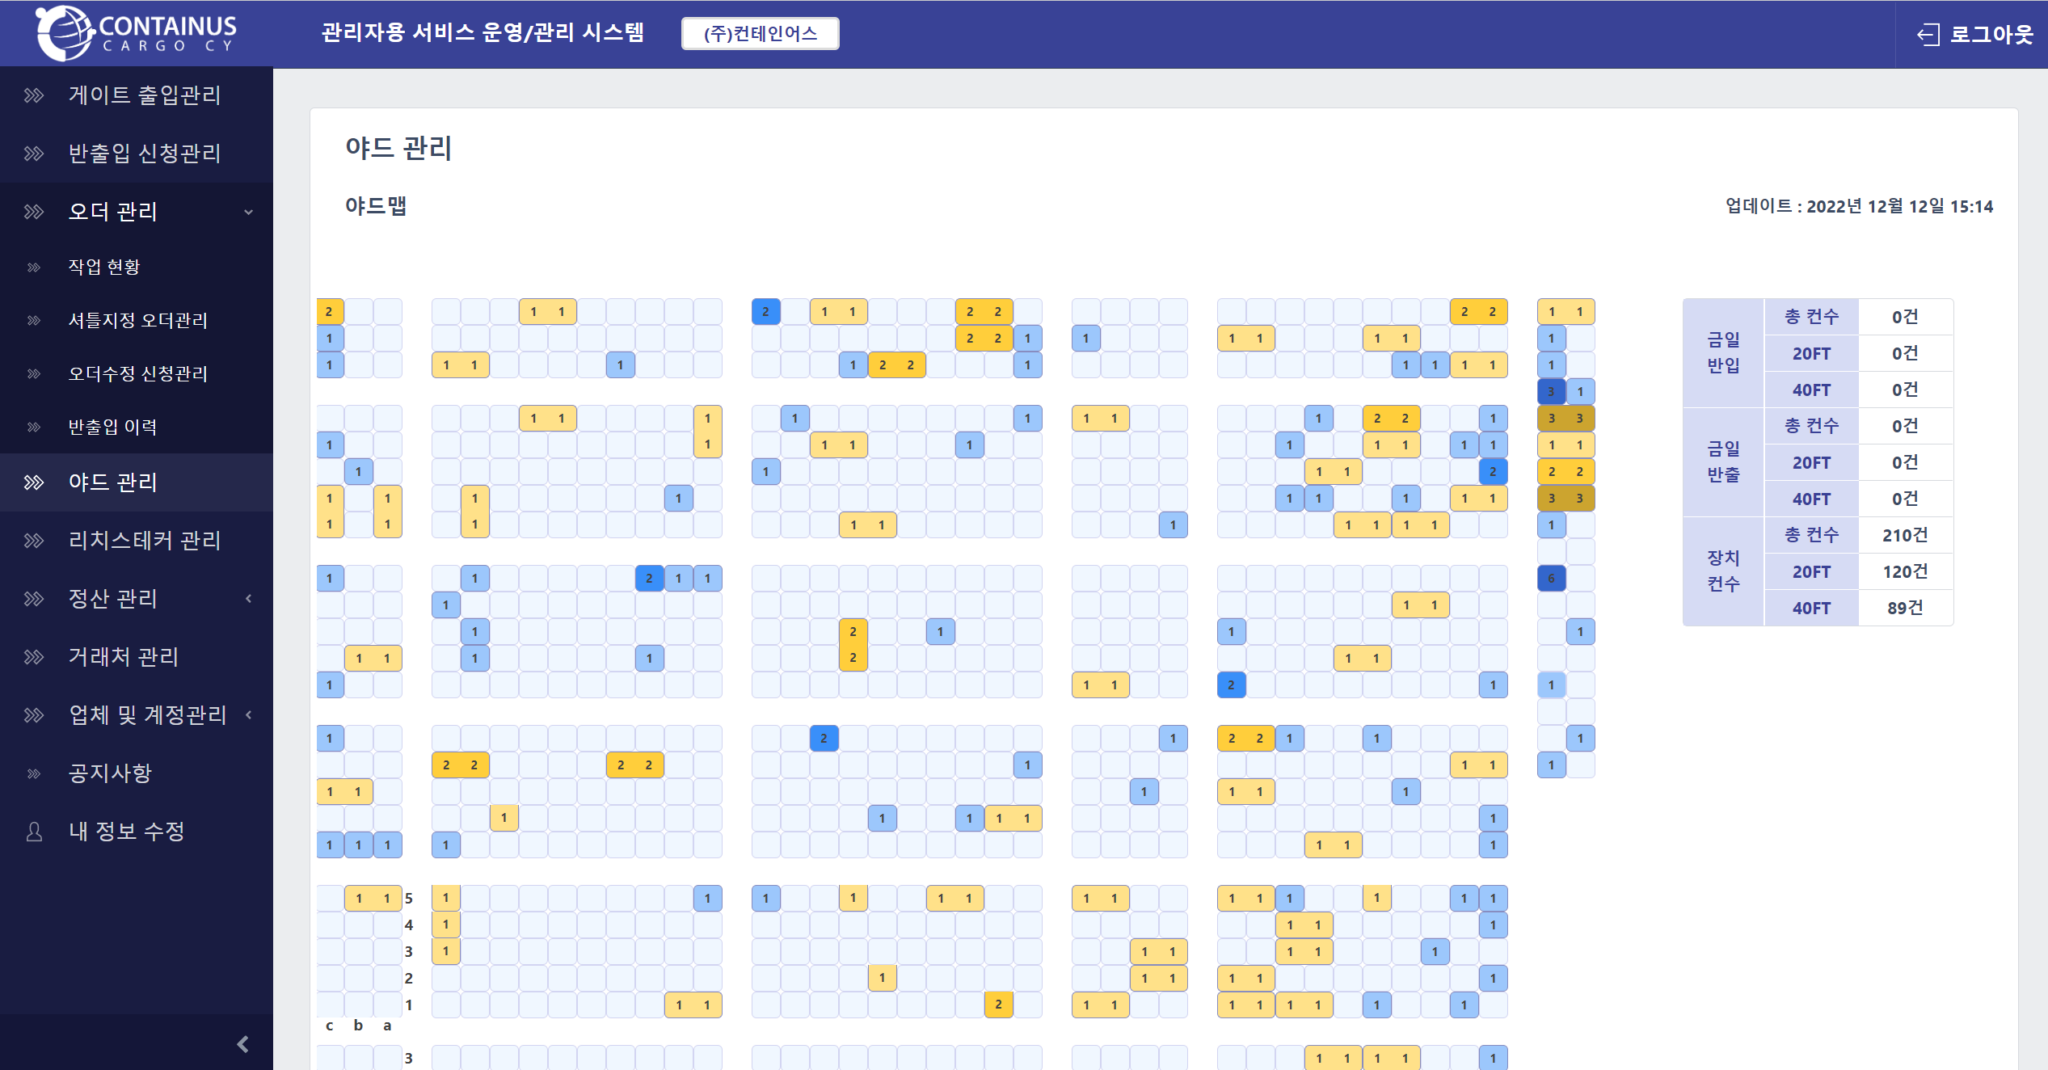Click the chevron icon beside 거래처 관리
This screenshot has height=1070, width=2048.
[x=34, y=657]
